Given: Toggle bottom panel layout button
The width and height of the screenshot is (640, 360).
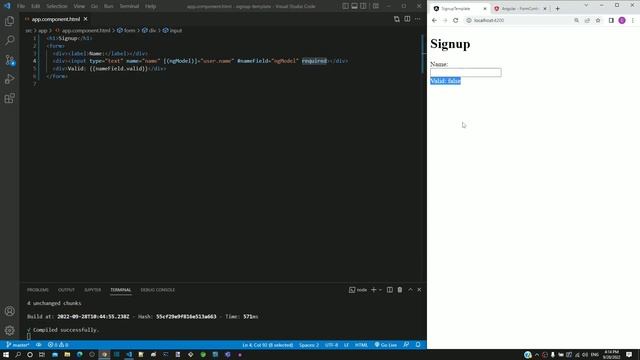Looking at the screenshot, I should (x=354, y=6).
